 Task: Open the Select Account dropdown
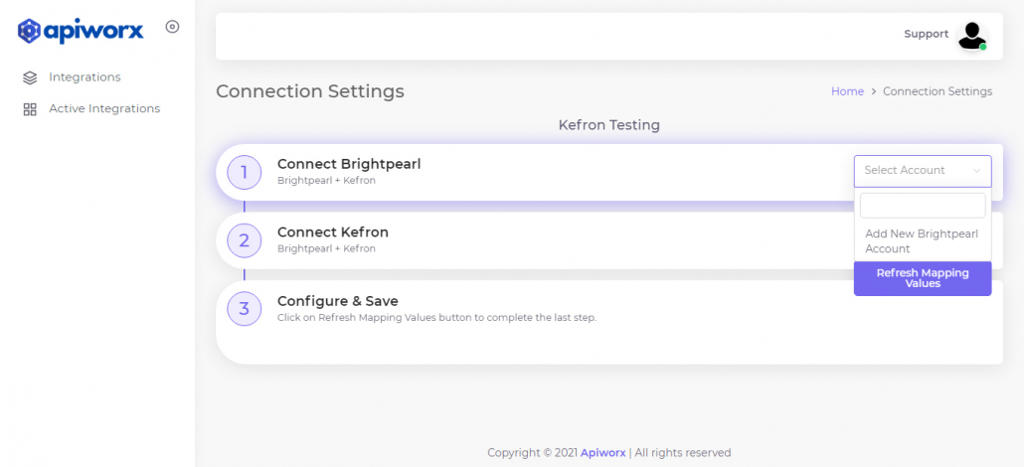point(922,171)
